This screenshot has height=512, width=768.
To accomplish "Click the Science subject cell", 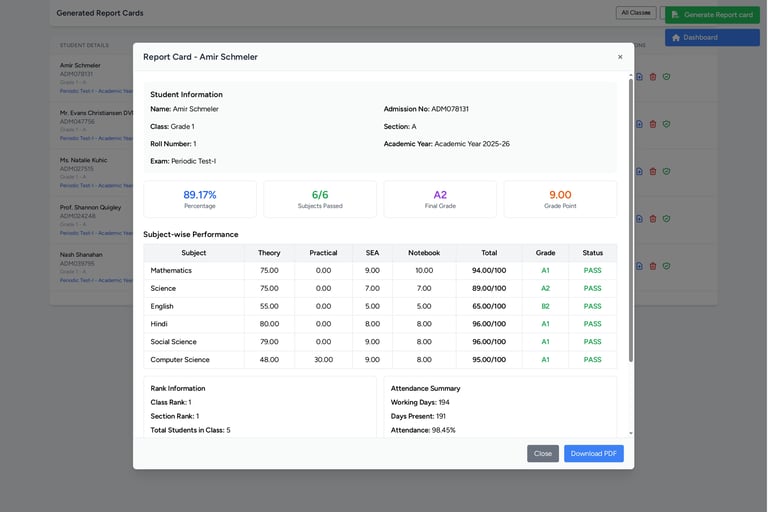I will [x=194, y=289].
